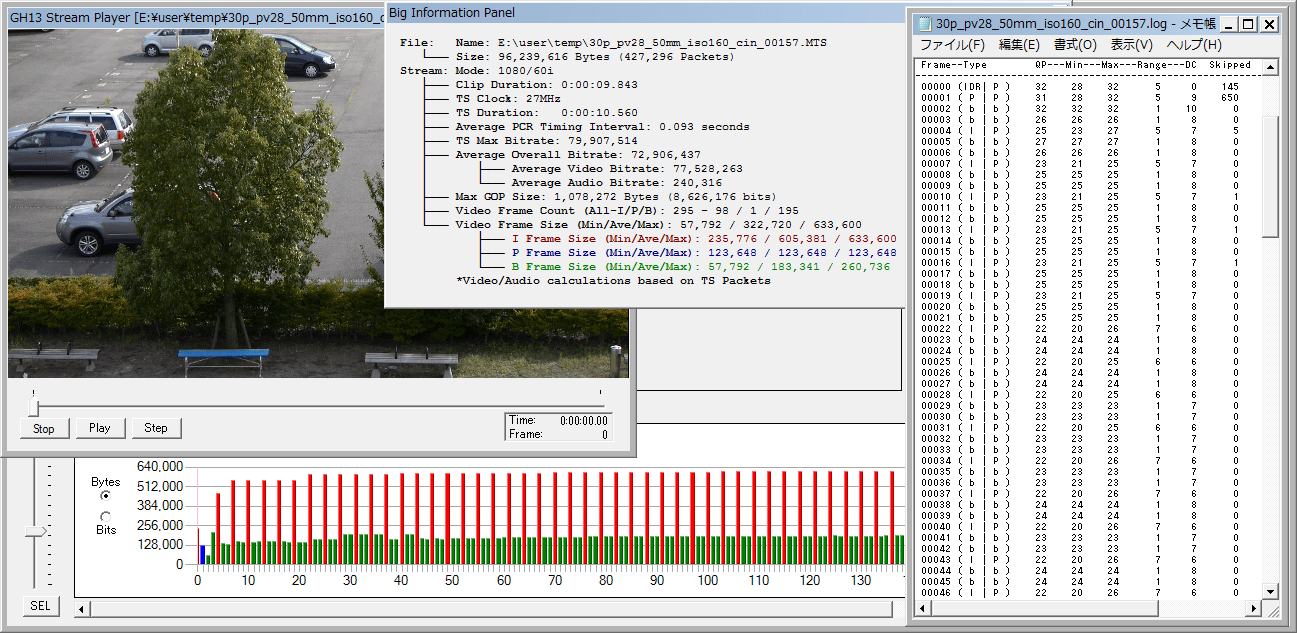Open the 書式(O) menu in Notepad
The height and width of the screenshot is (633, 1297).
click(1075, 45)
